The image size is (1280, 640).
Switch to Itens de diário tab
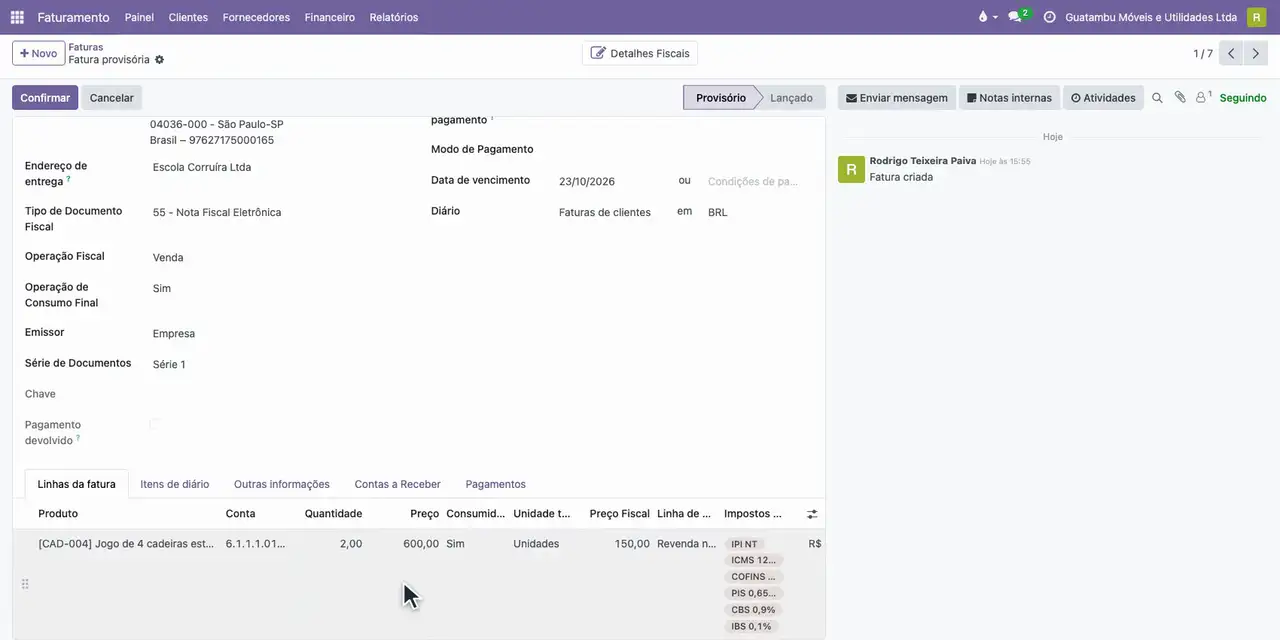(175, 484)
